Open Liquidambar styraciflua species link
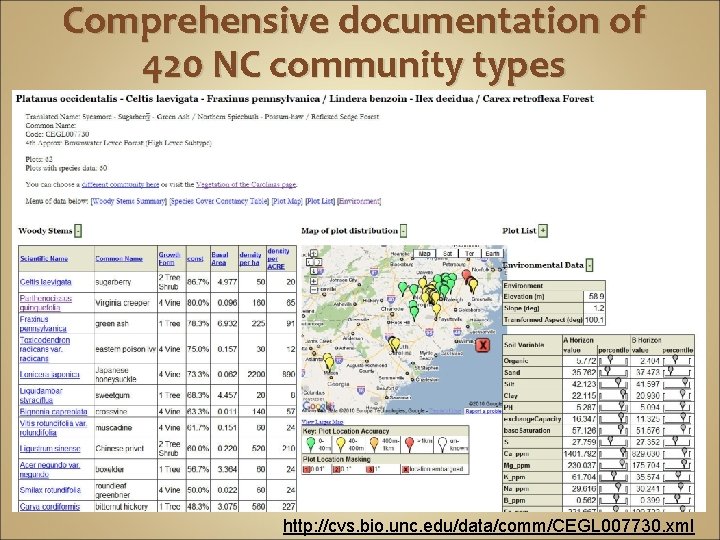The image size is (720, 540). coord(41,395)
